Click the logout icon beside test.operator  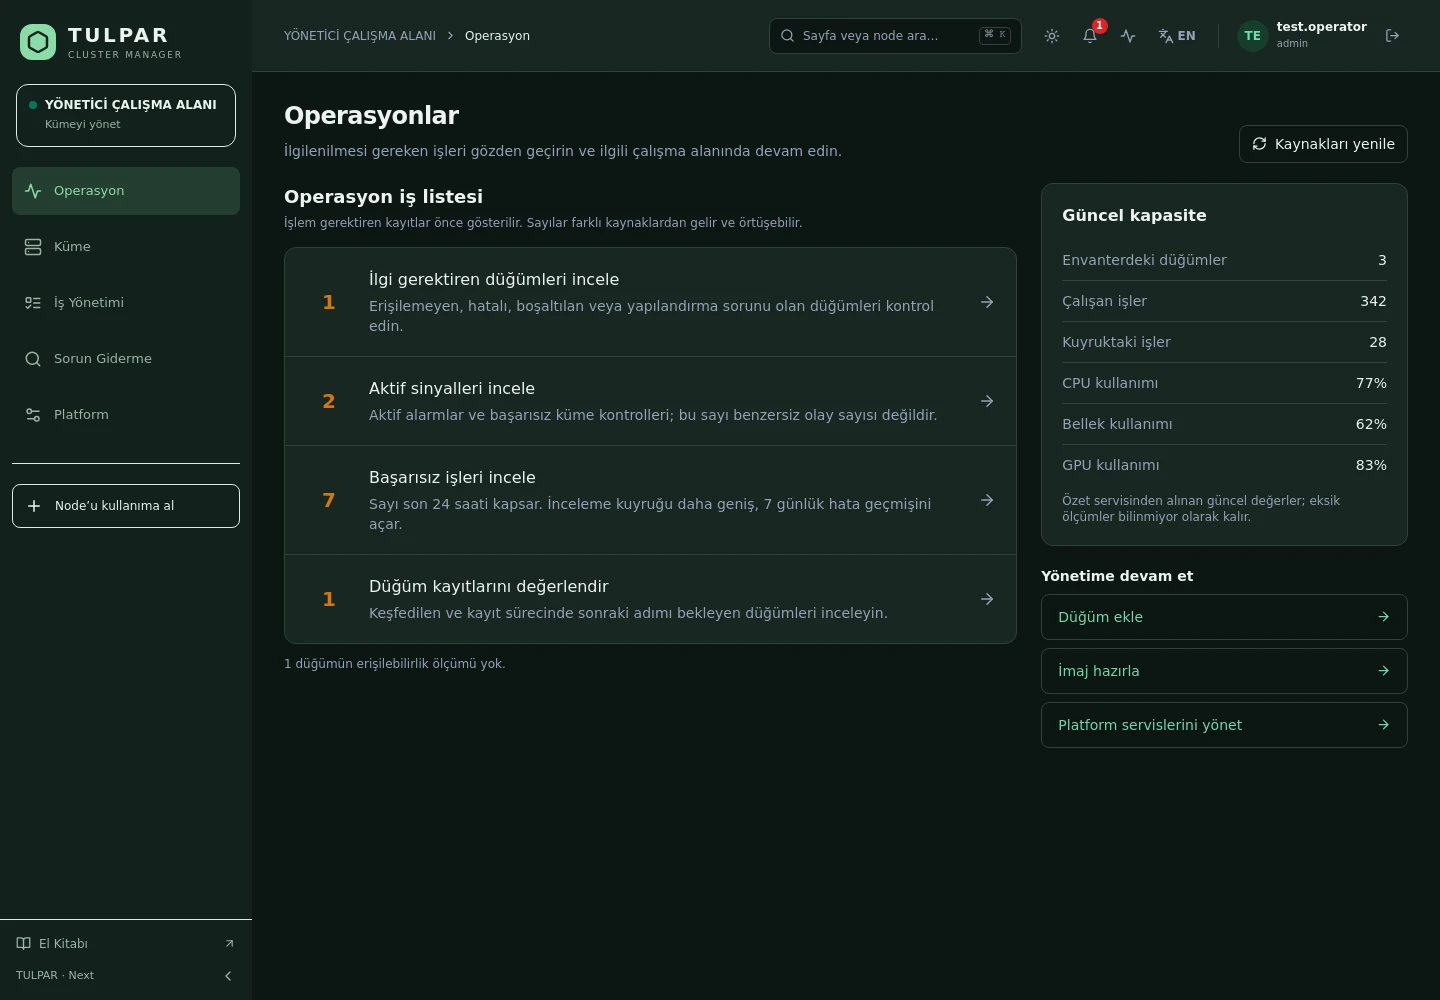(x=1392, y=36)
